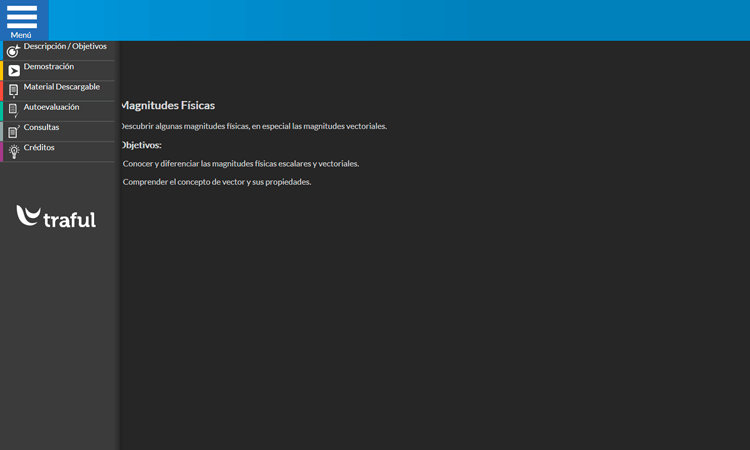
Task: Click the word diferenciar in first objective
Action: [180, 163]
